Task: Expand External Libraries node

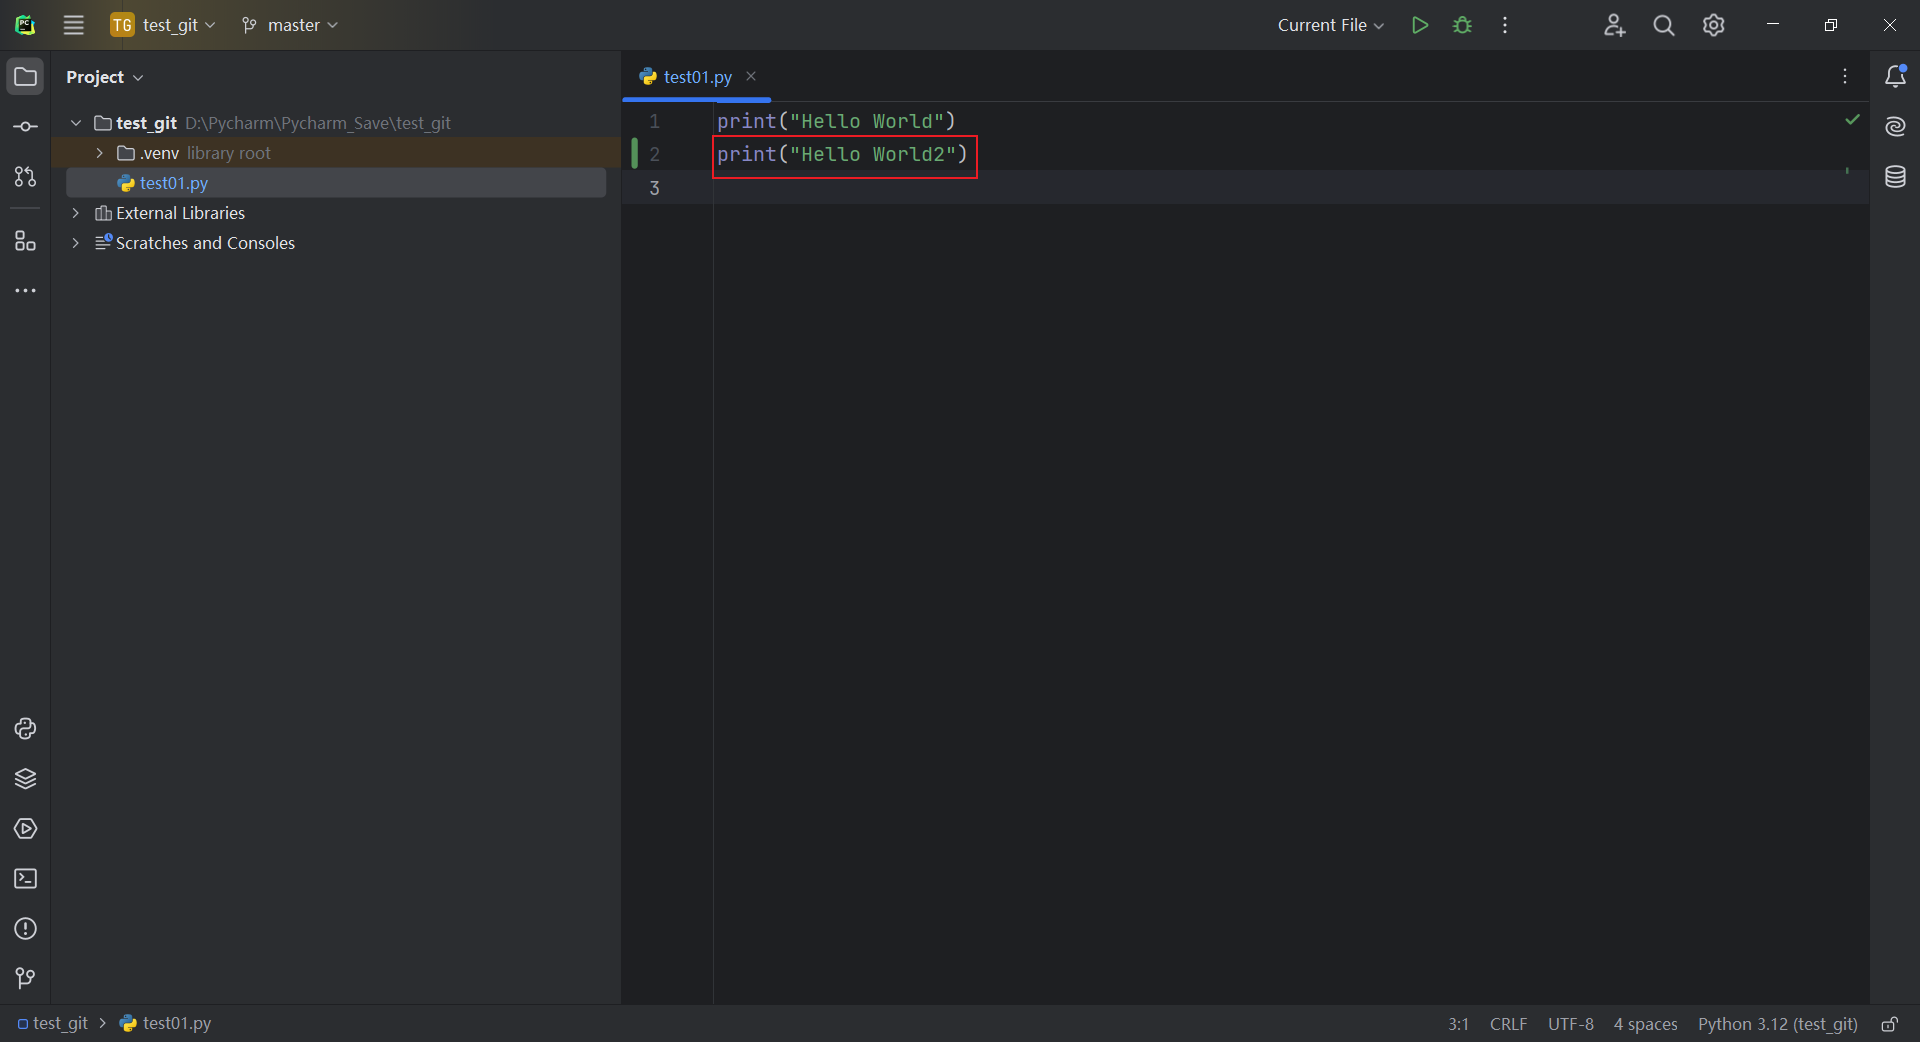Action: coord(76,213)
